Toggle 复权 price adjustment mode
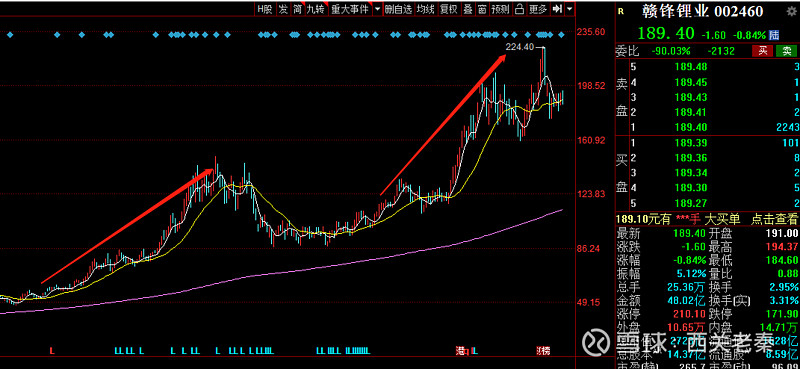This screenshot has height=369, width=800. tap(448, 9)
